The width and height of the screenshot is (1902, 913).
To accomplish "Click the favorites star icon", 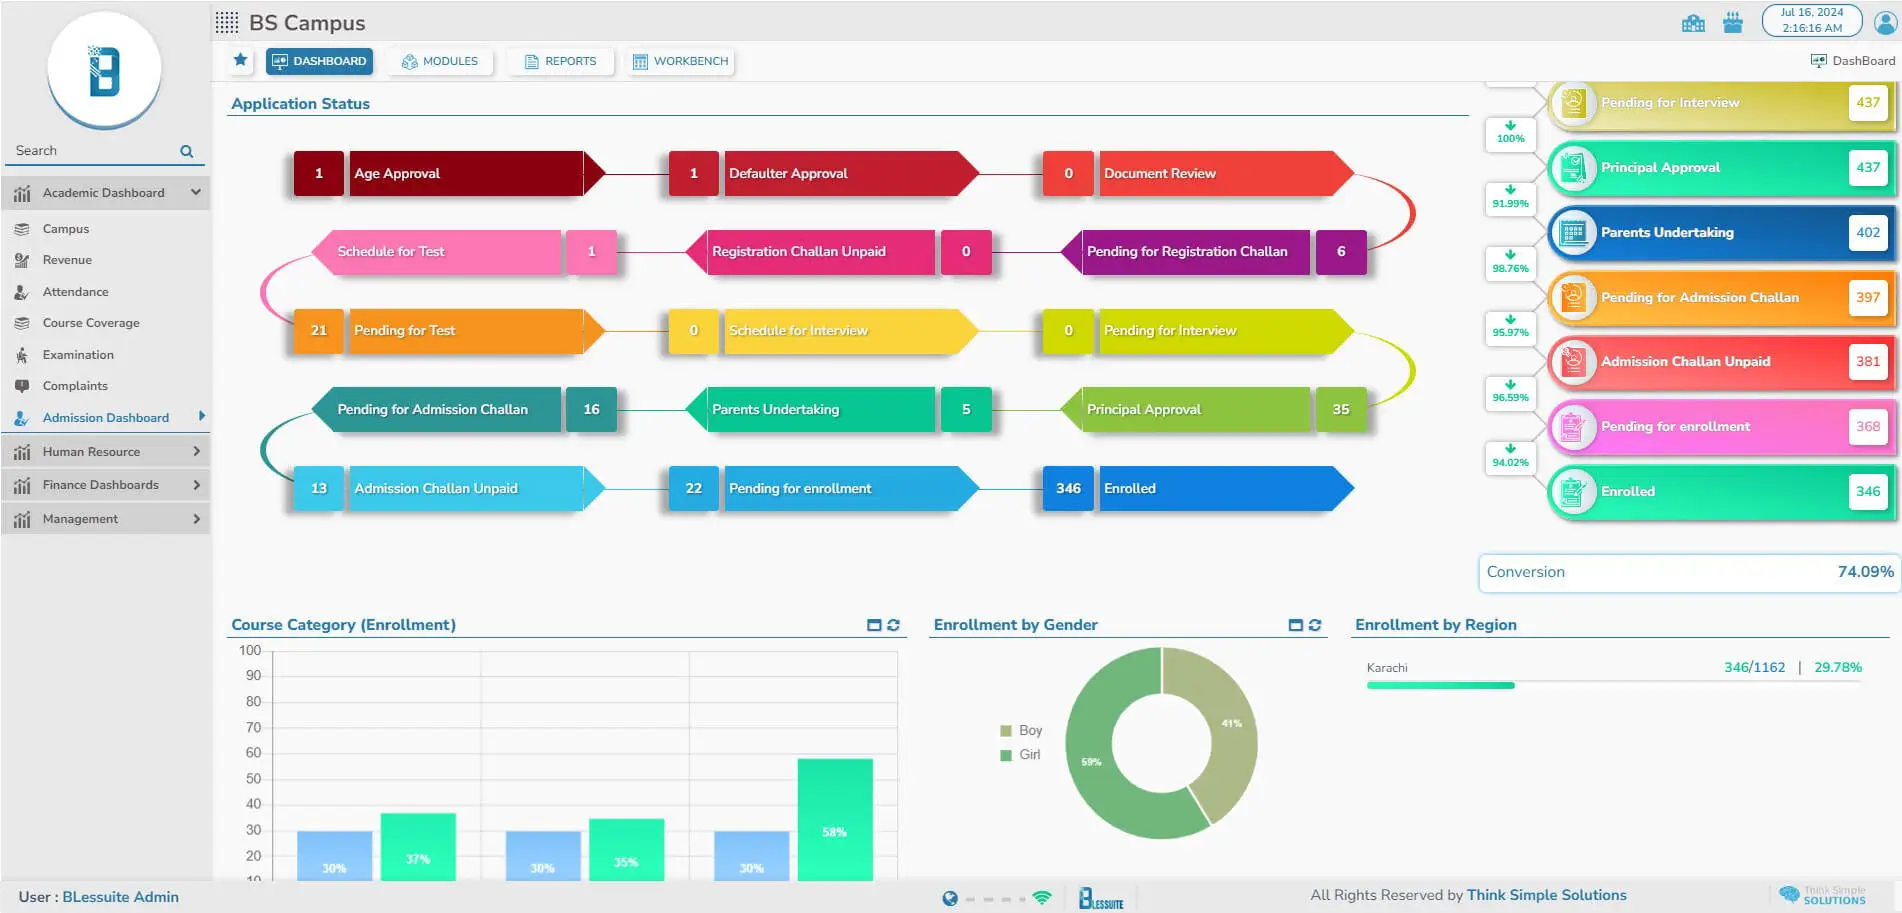I will (240, 60).
